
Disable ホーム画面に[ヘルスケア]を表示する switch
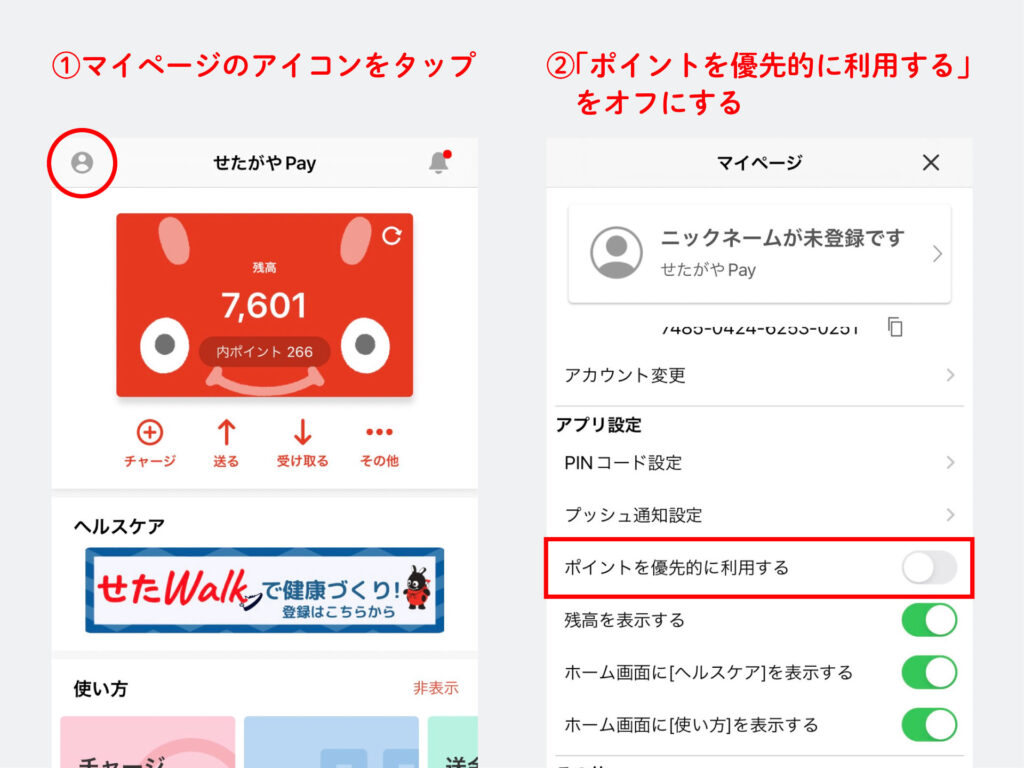pos(929,672)
